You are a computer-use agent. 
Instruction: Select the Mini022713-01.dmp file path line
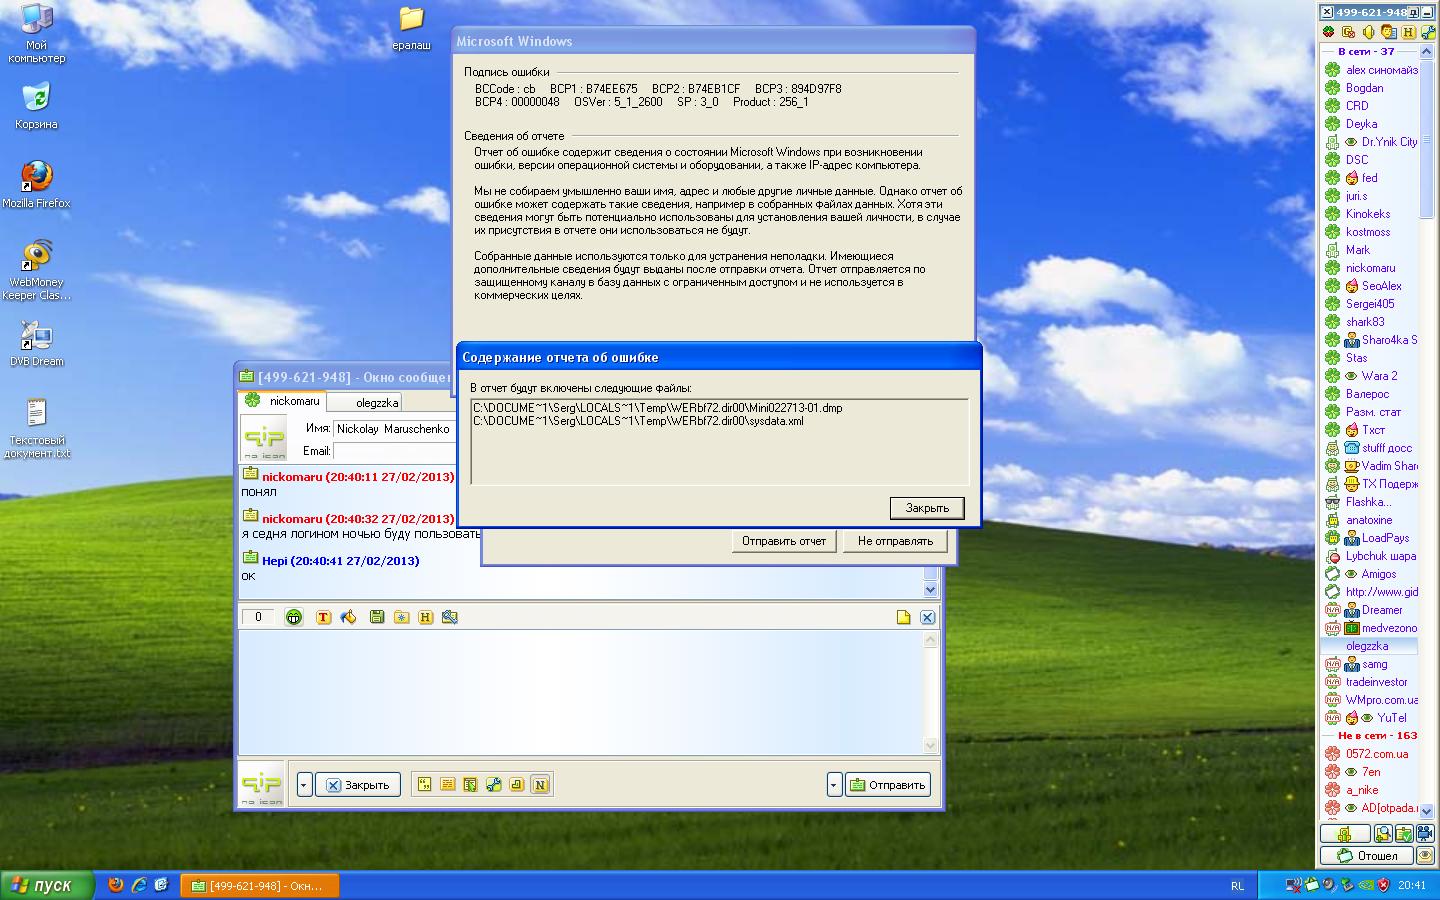pos(658,408)
